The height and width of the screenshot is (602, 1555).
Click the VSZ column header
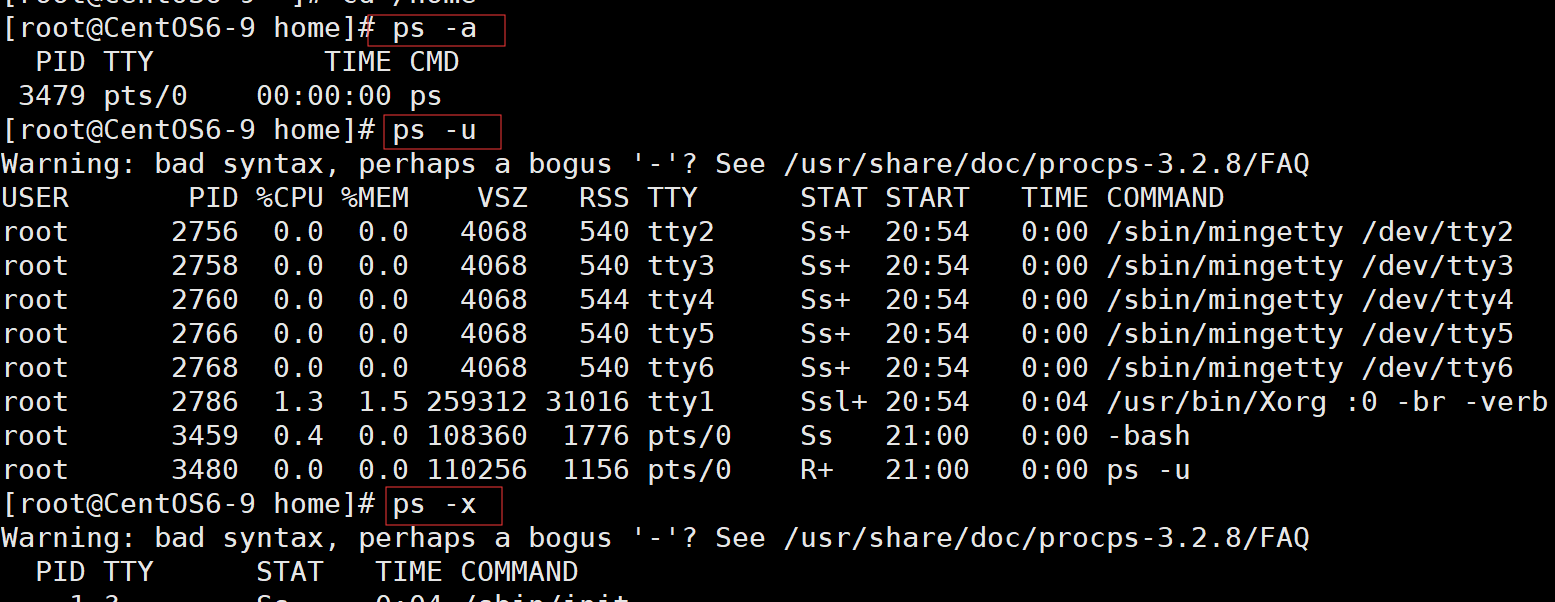tap(501, 198)
